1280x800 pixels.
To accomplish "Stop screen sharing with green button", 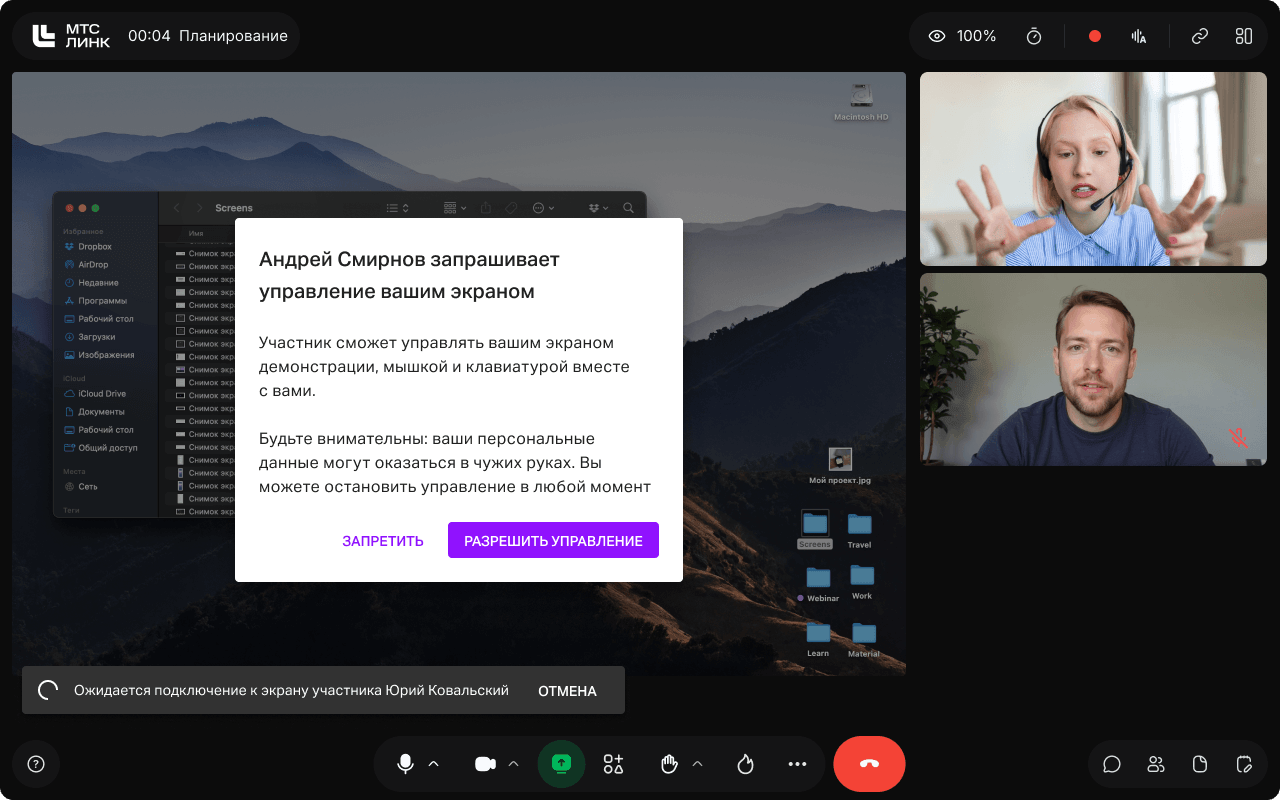I will click(x=561, y=764).
